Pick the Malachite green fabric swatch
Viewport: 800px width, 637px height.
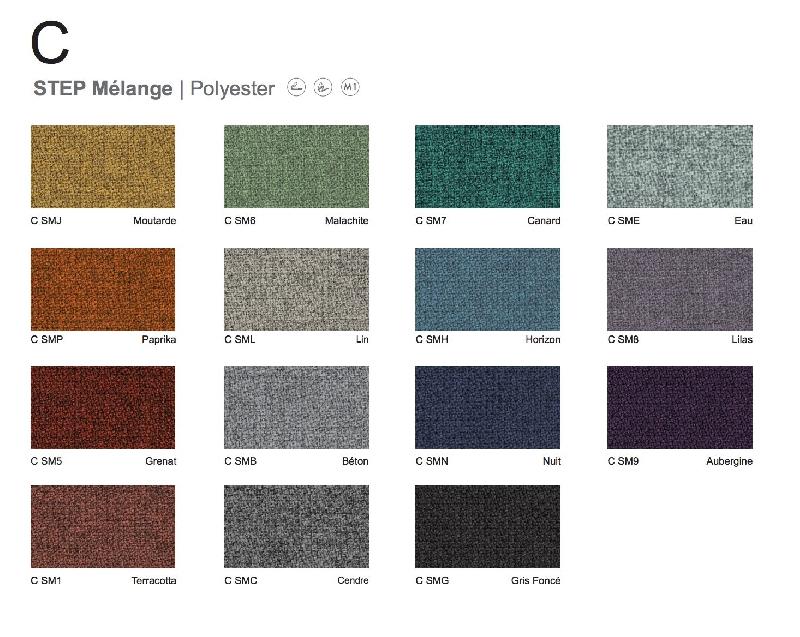pyautogui.click(x=296, y=166)
